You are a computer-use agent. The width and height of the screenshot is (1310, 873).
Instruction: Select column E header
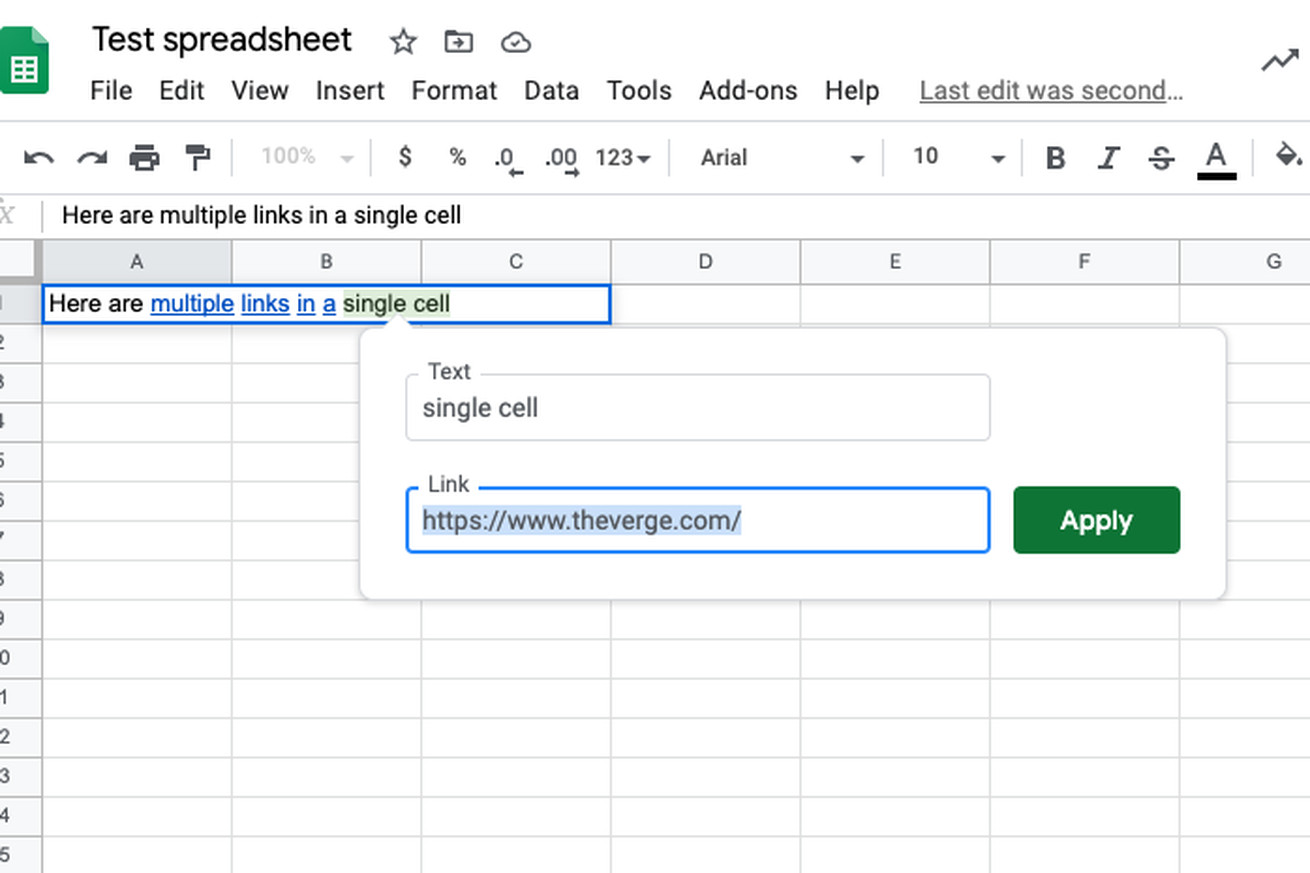click(x=895, y=262)
